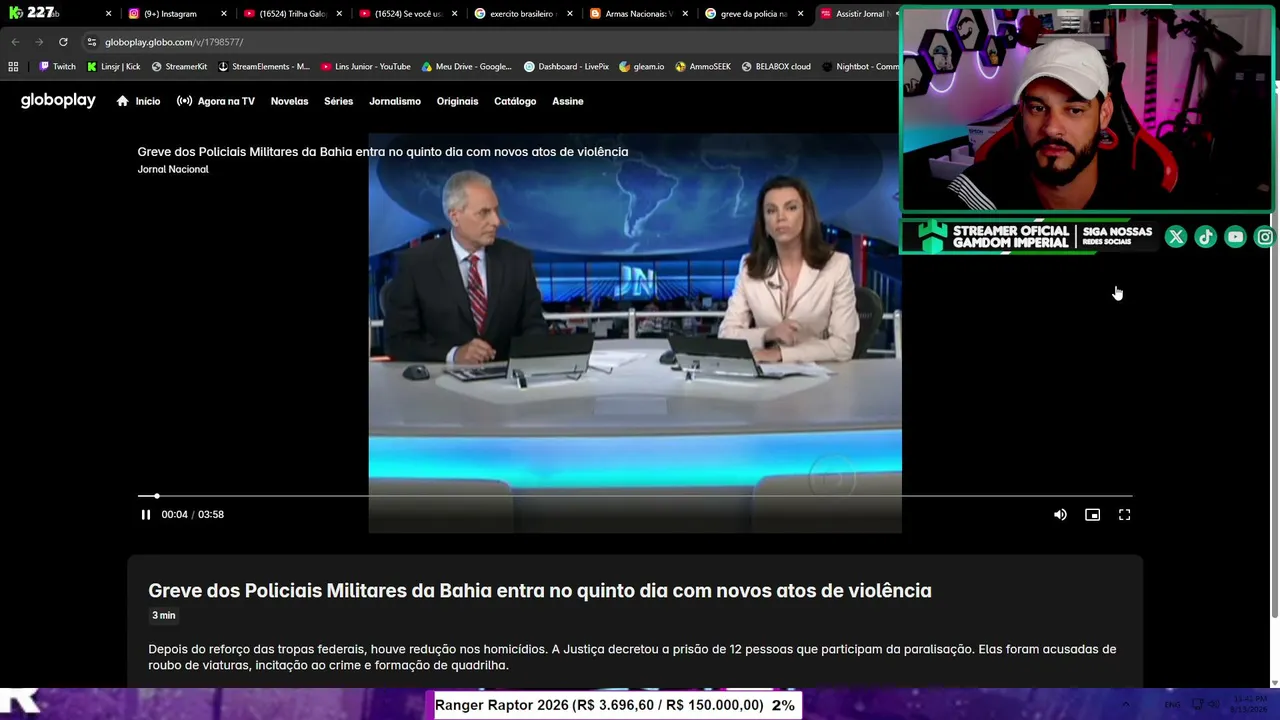The width and height of the screenshot is (1280, 720).
Task: Open the gleam.io bookmark
Action: (642, 67)
